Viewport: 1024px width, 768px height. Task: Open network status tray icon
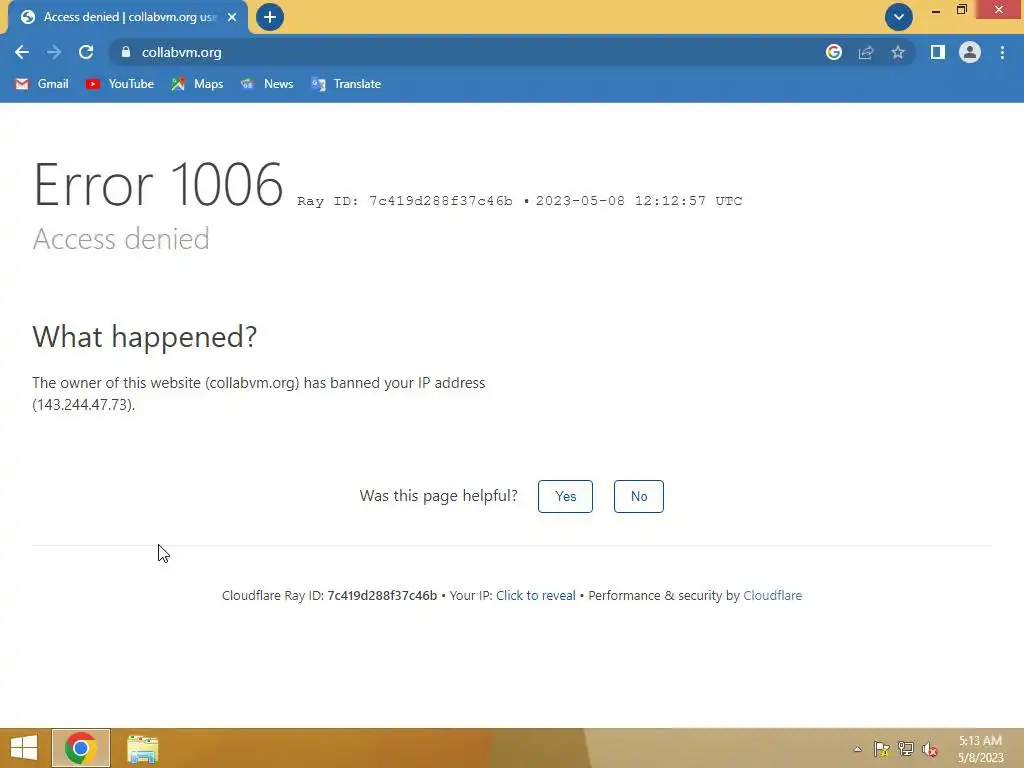[906, 749]
